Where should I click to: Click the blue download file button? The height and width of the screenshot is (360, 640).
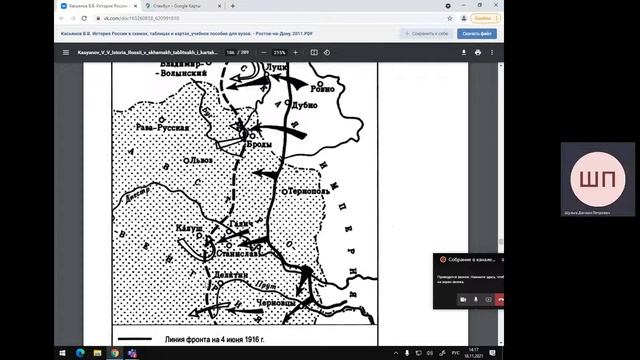(x=477, y=33)
